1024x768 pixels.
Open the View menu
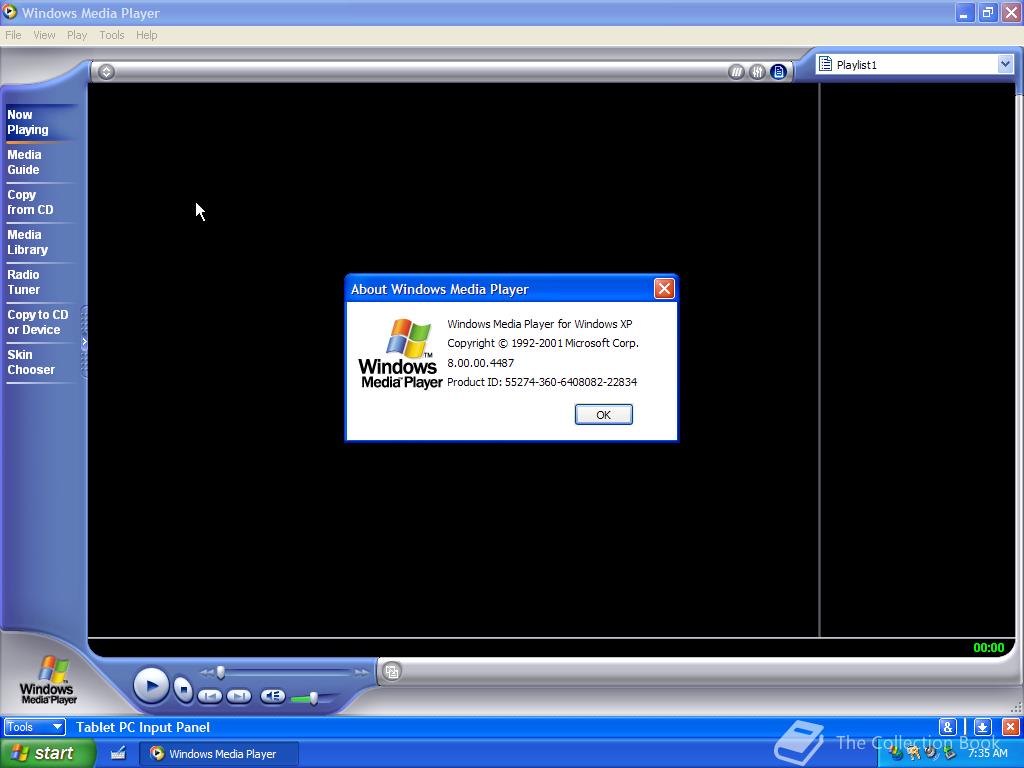pos(44,35)
